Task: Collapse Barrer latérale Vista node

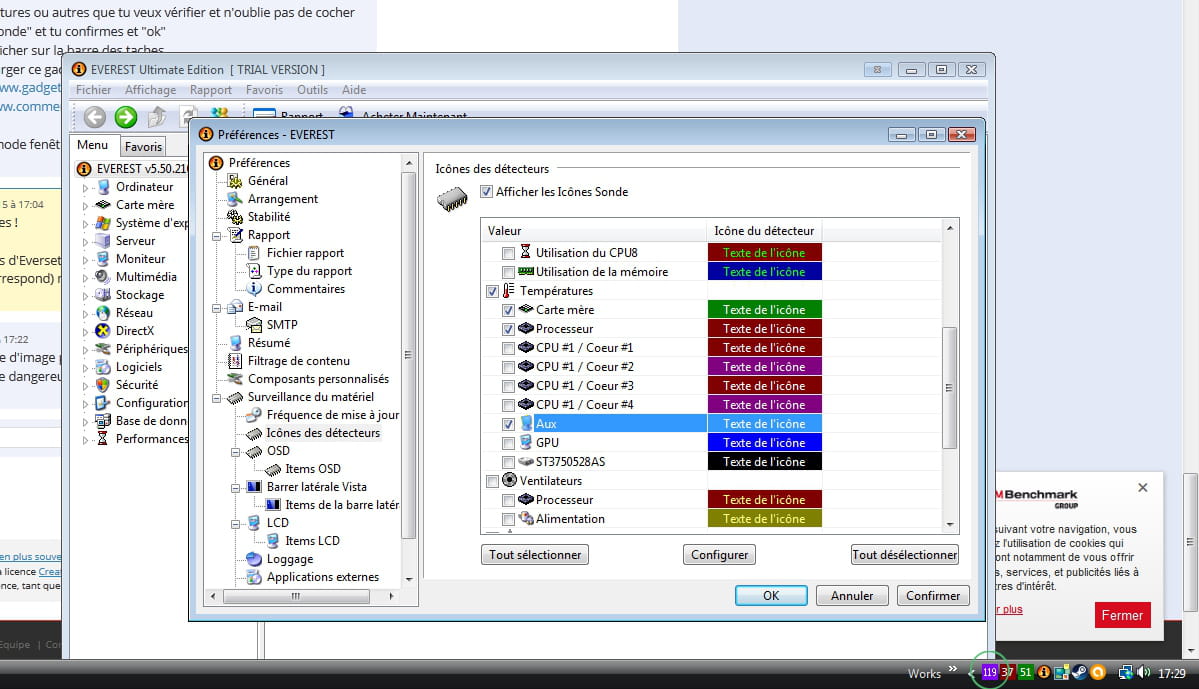Action: 236,488
